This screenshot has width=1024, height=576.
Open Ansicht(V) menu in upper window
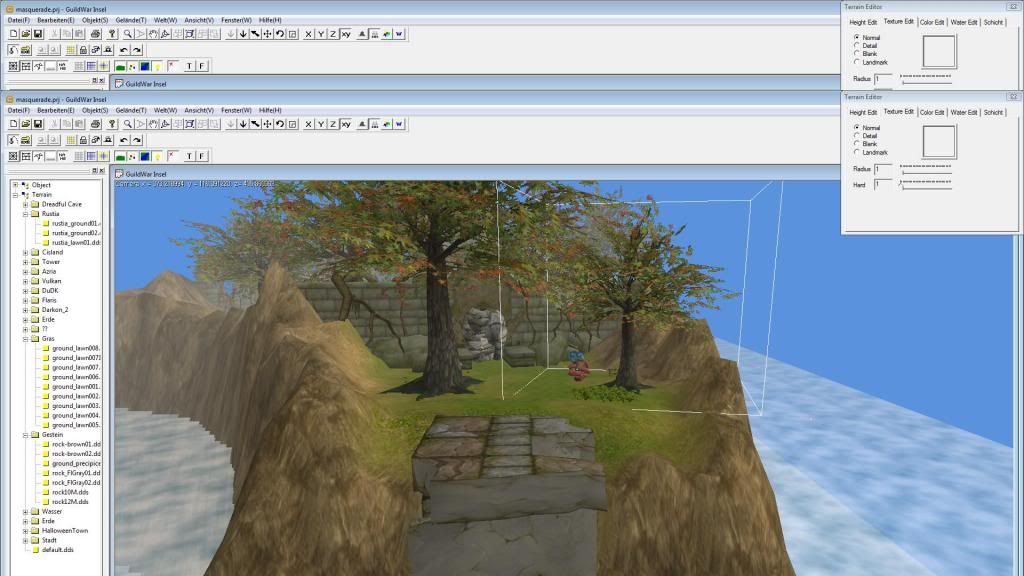click(199, 20)
